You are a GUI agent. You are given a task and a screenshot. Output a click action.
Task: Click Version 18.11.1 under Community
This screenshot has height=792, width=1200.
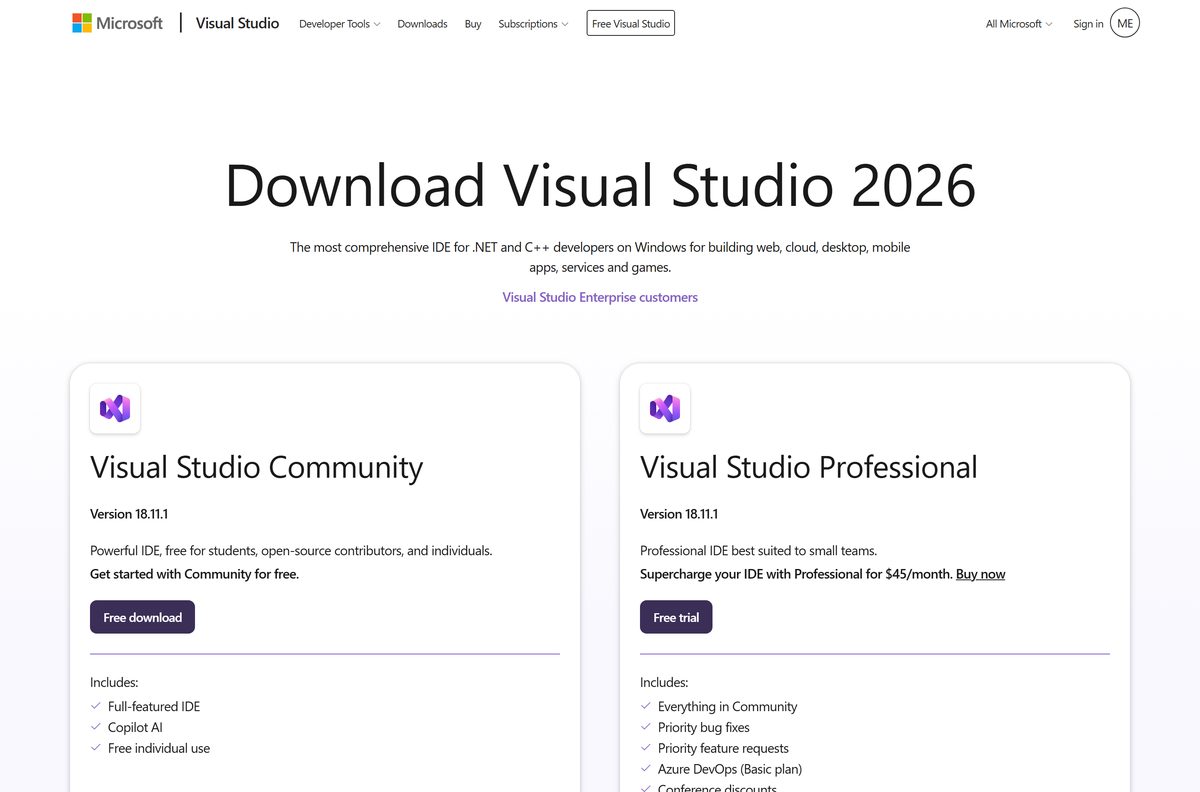[x=129, y=514]
